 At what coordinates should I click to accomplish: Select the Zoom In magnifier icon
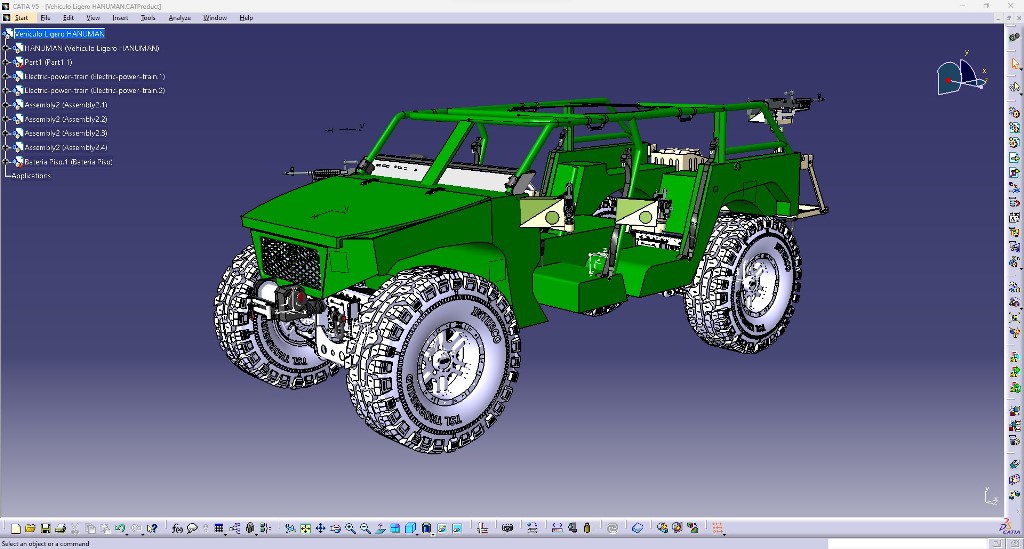[x=351, y=528]
